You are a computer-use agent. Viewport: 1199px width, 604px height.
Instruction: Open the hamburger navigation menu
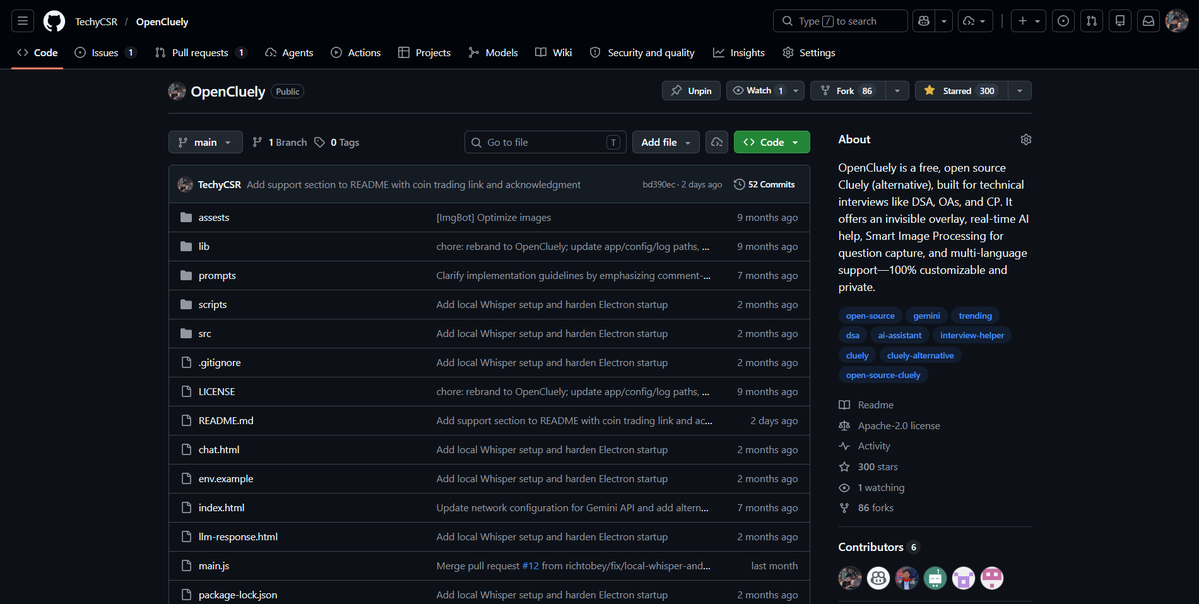point(23,21)
